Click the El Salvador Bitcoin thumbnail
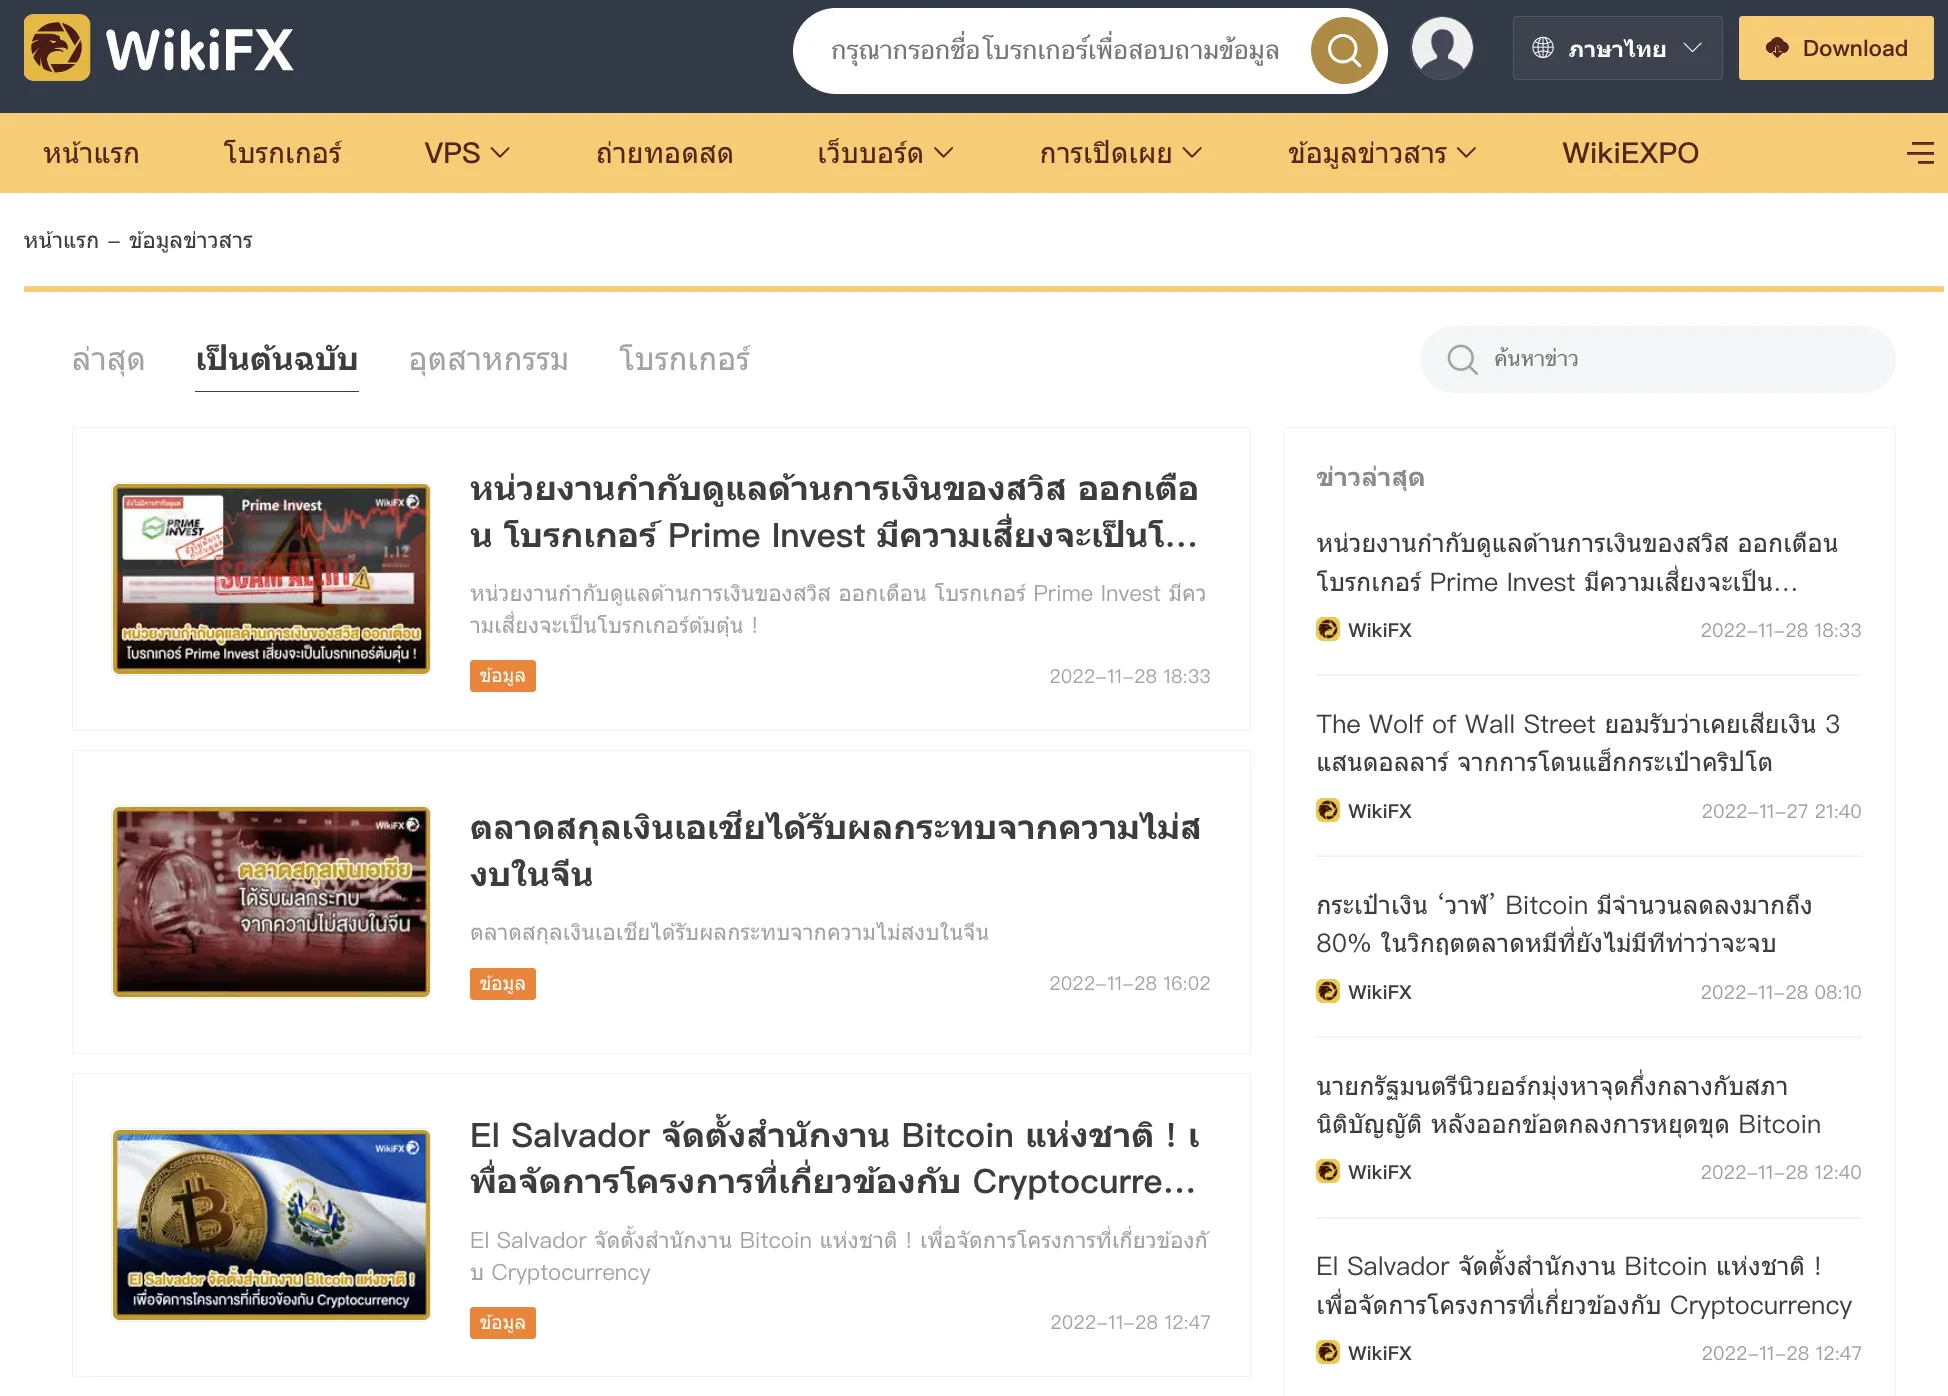 point(272,1225)
